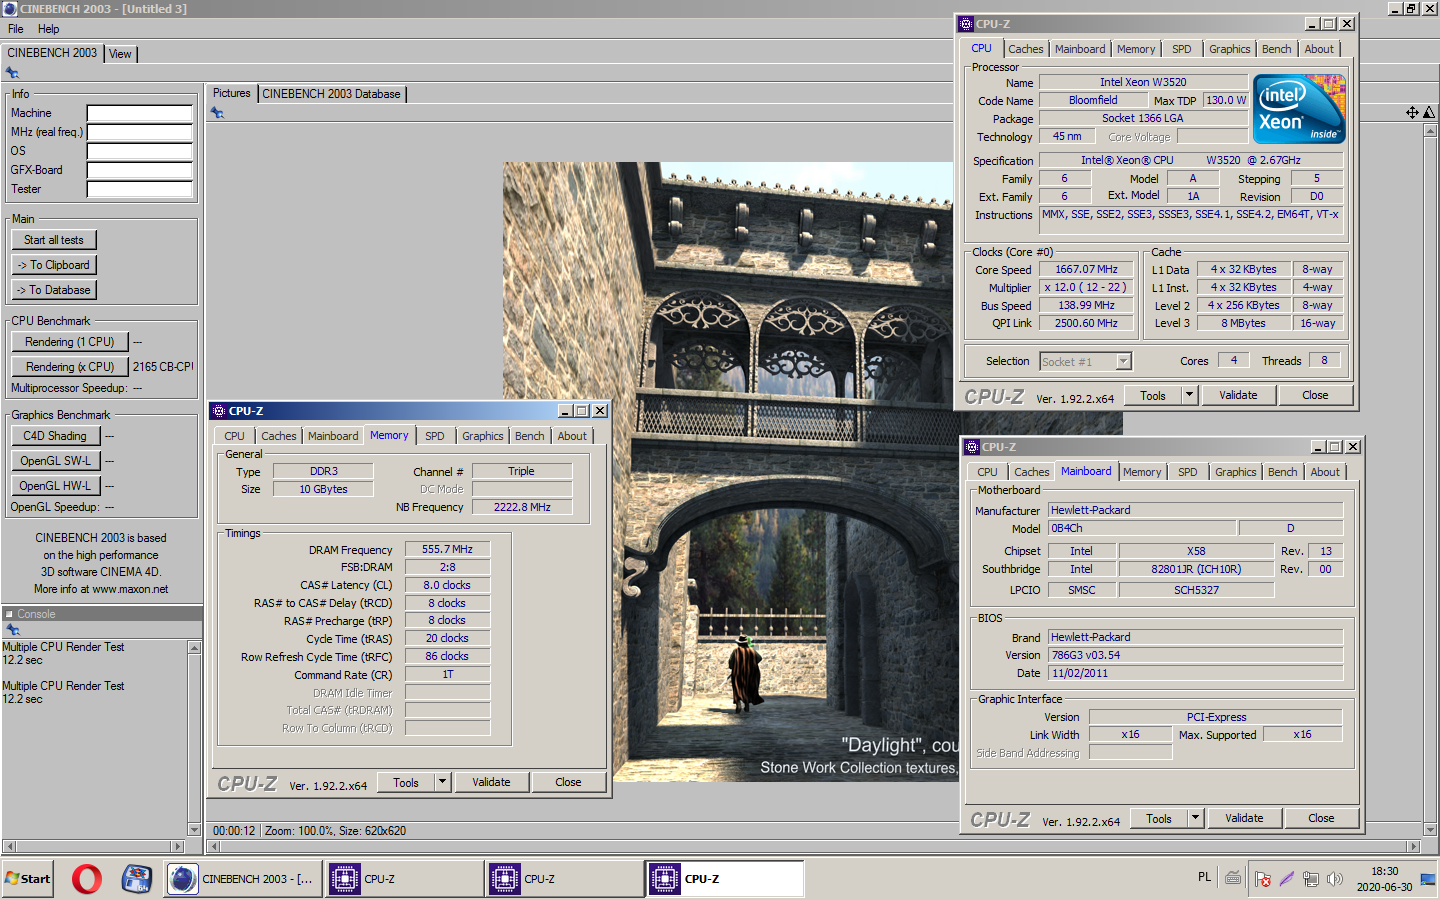Click To Database button

pos(54,290)
